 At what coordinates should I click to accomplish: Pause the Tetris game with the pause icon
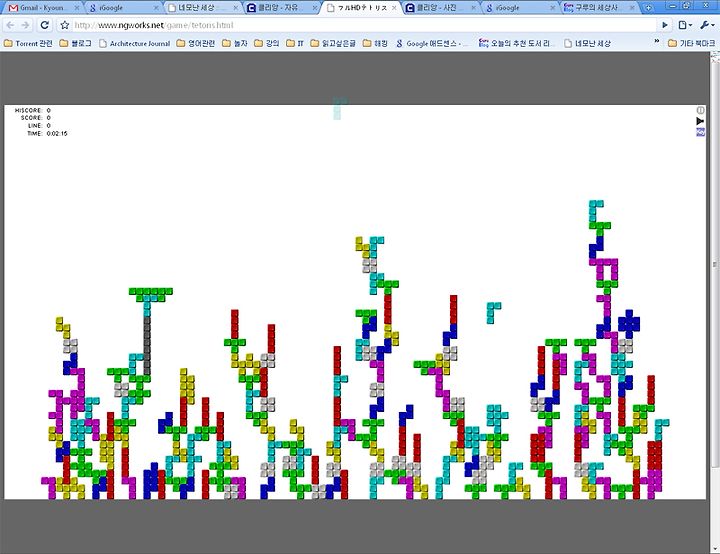point(700,110)
